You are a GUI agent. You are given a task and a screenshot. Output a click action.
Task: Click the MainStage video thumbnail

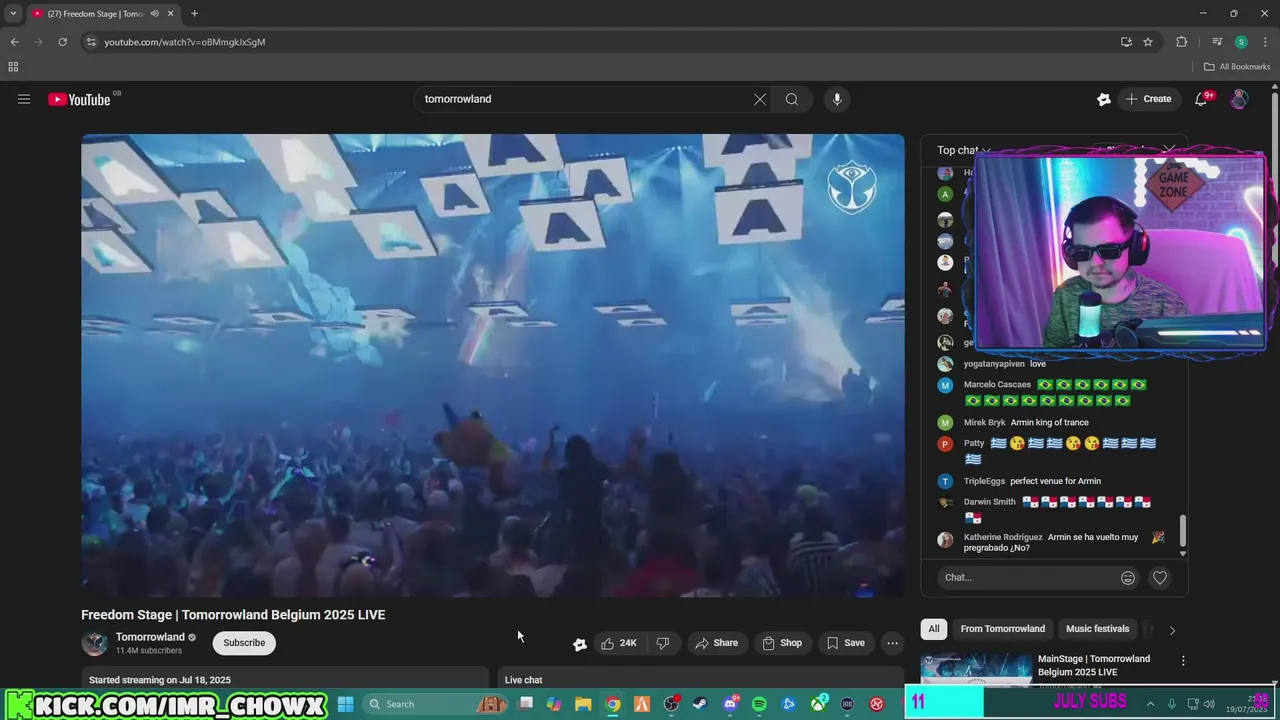pos(976,671)
